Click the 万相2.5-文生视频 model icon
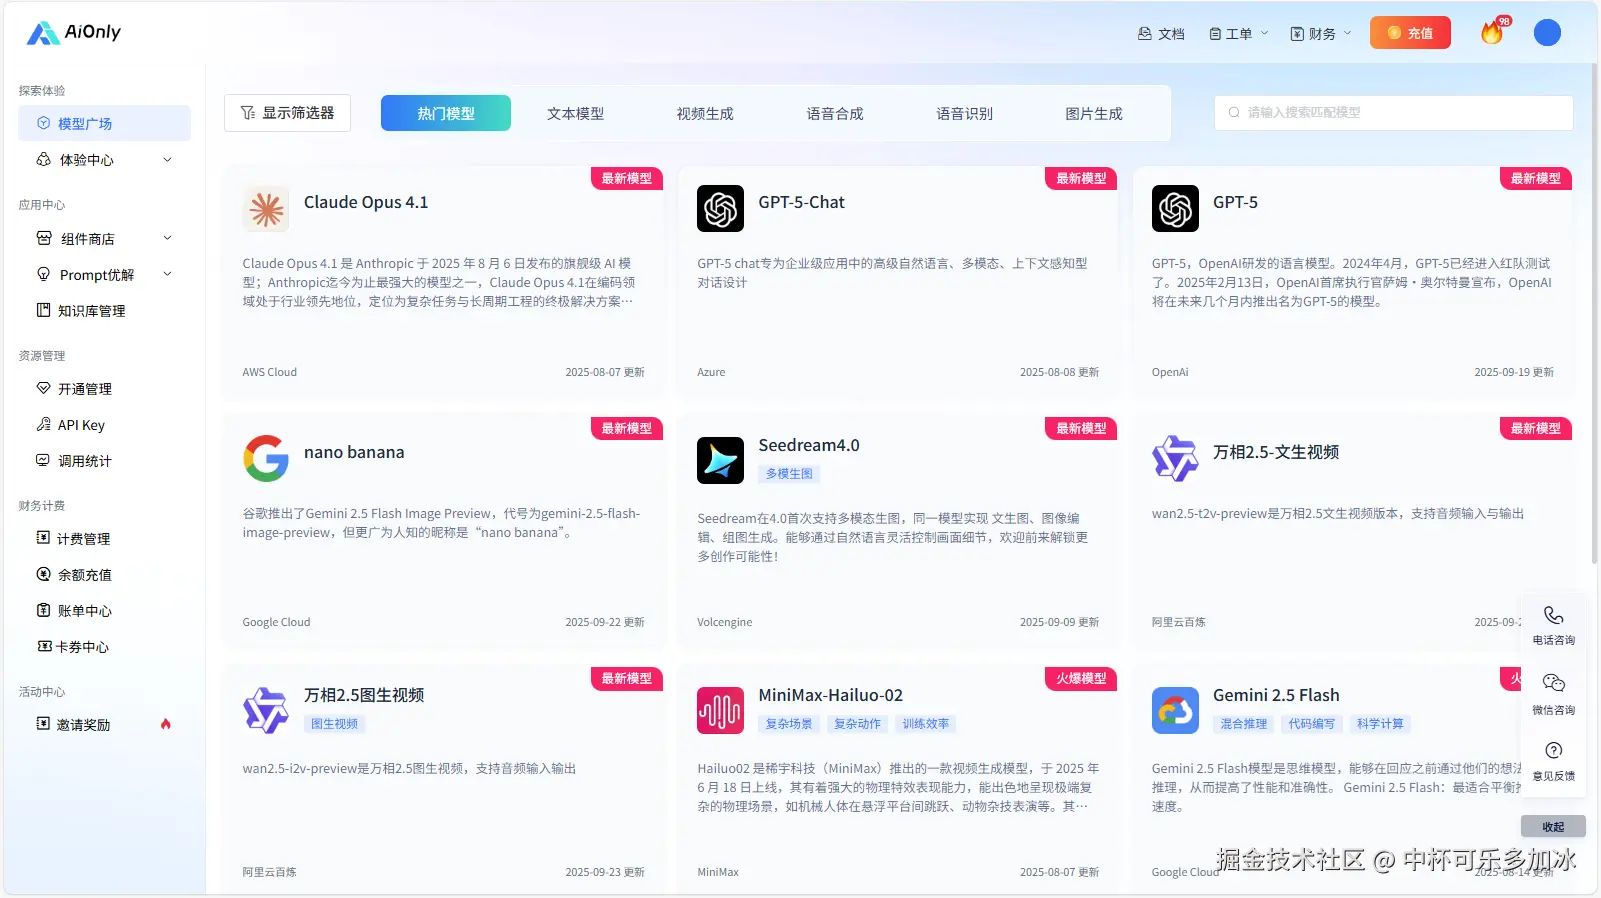Viewport: 1601px width, 898px height. click(x=1175, y=458)
